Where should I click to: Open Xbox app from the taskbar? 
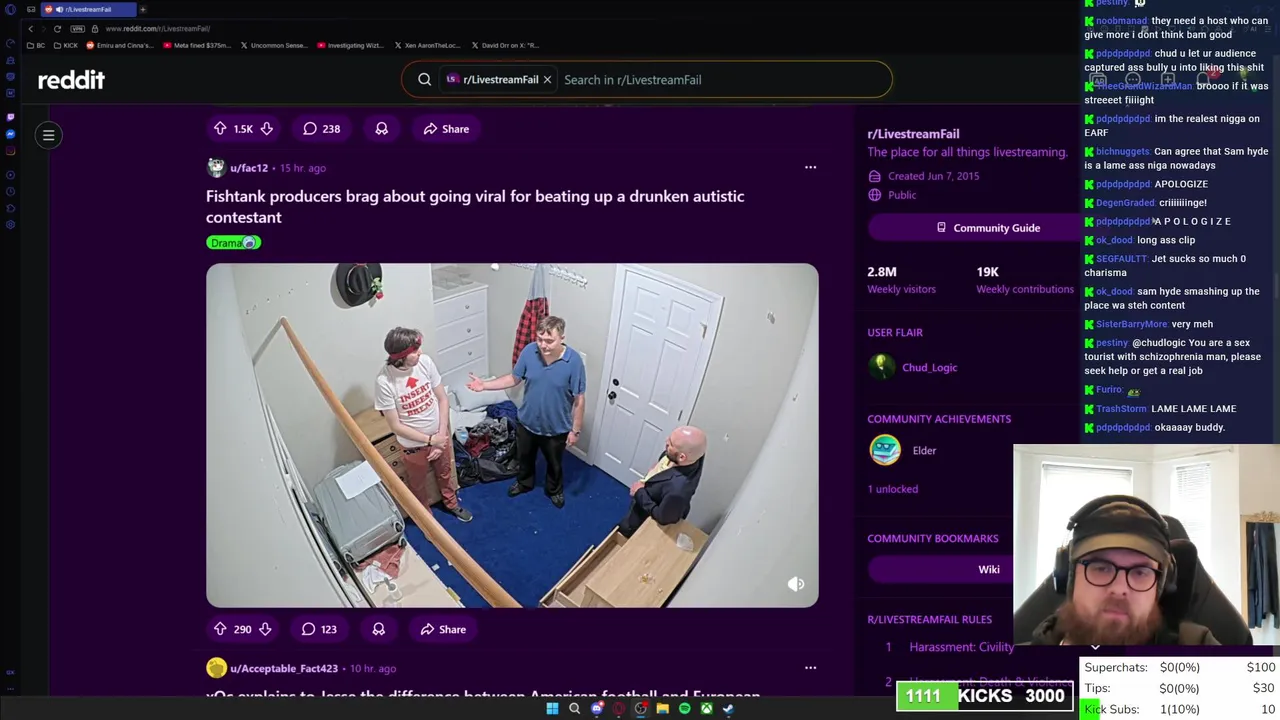click(707, 709)
